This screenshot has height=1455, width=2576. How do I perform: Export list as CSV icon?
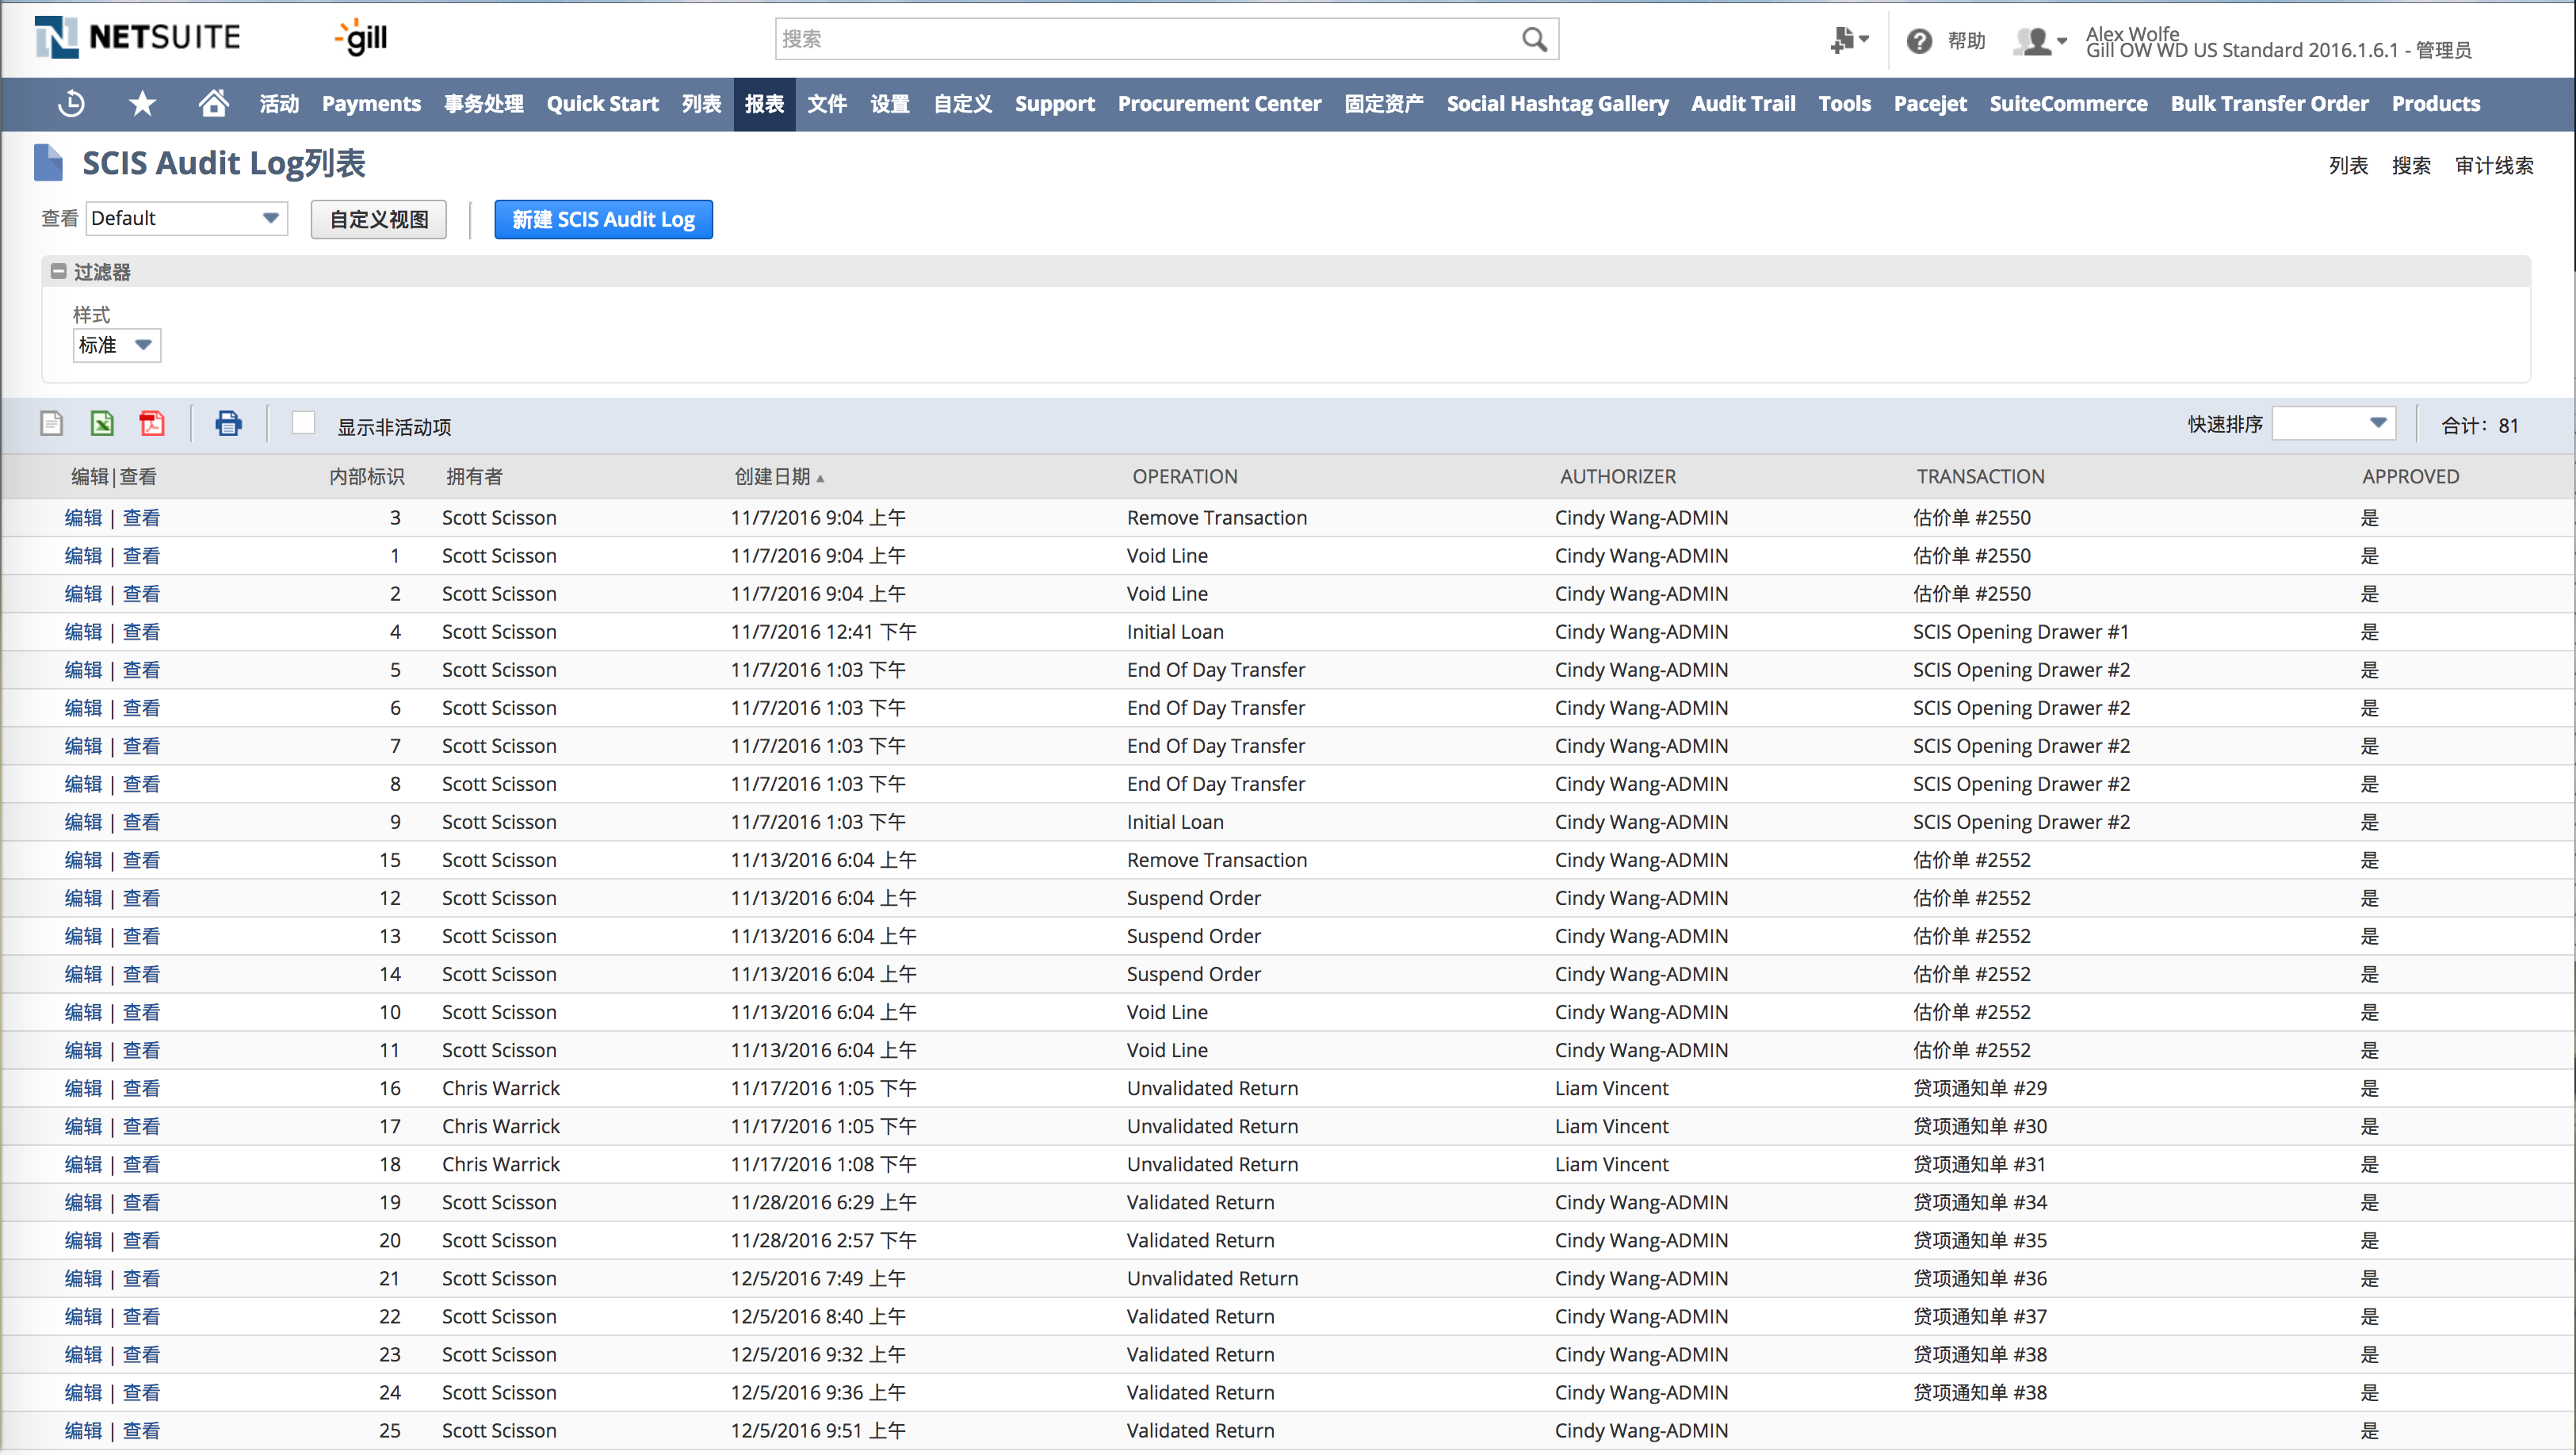(51, 424)
